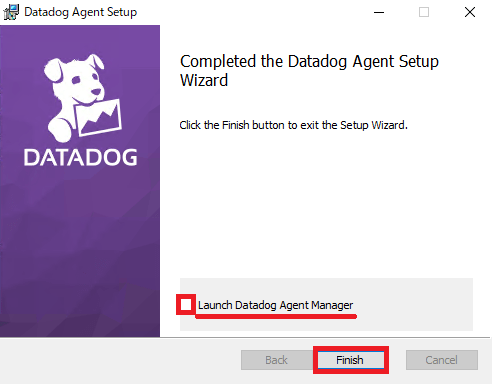
Task: Click the installer icon in the title bar
Action: [11, 12]
